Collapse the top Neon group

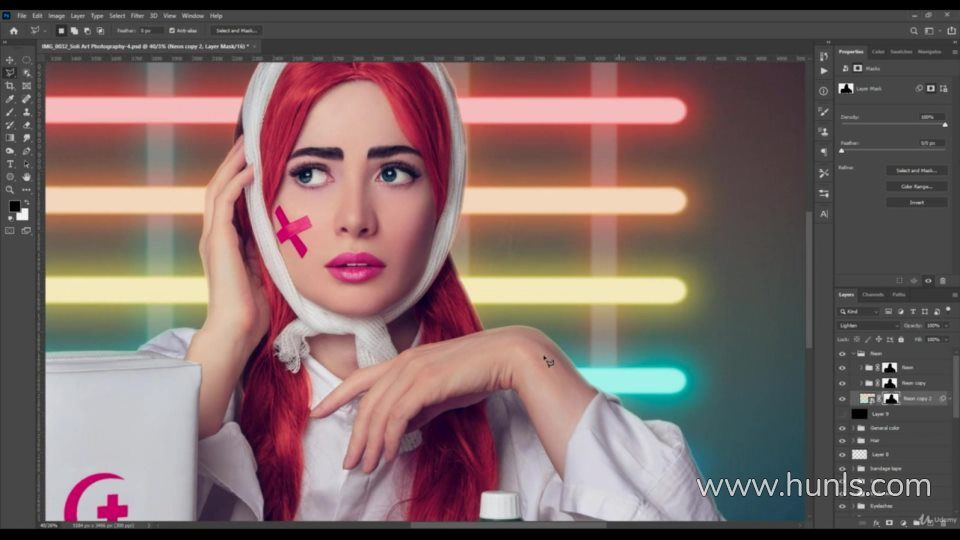853,354
